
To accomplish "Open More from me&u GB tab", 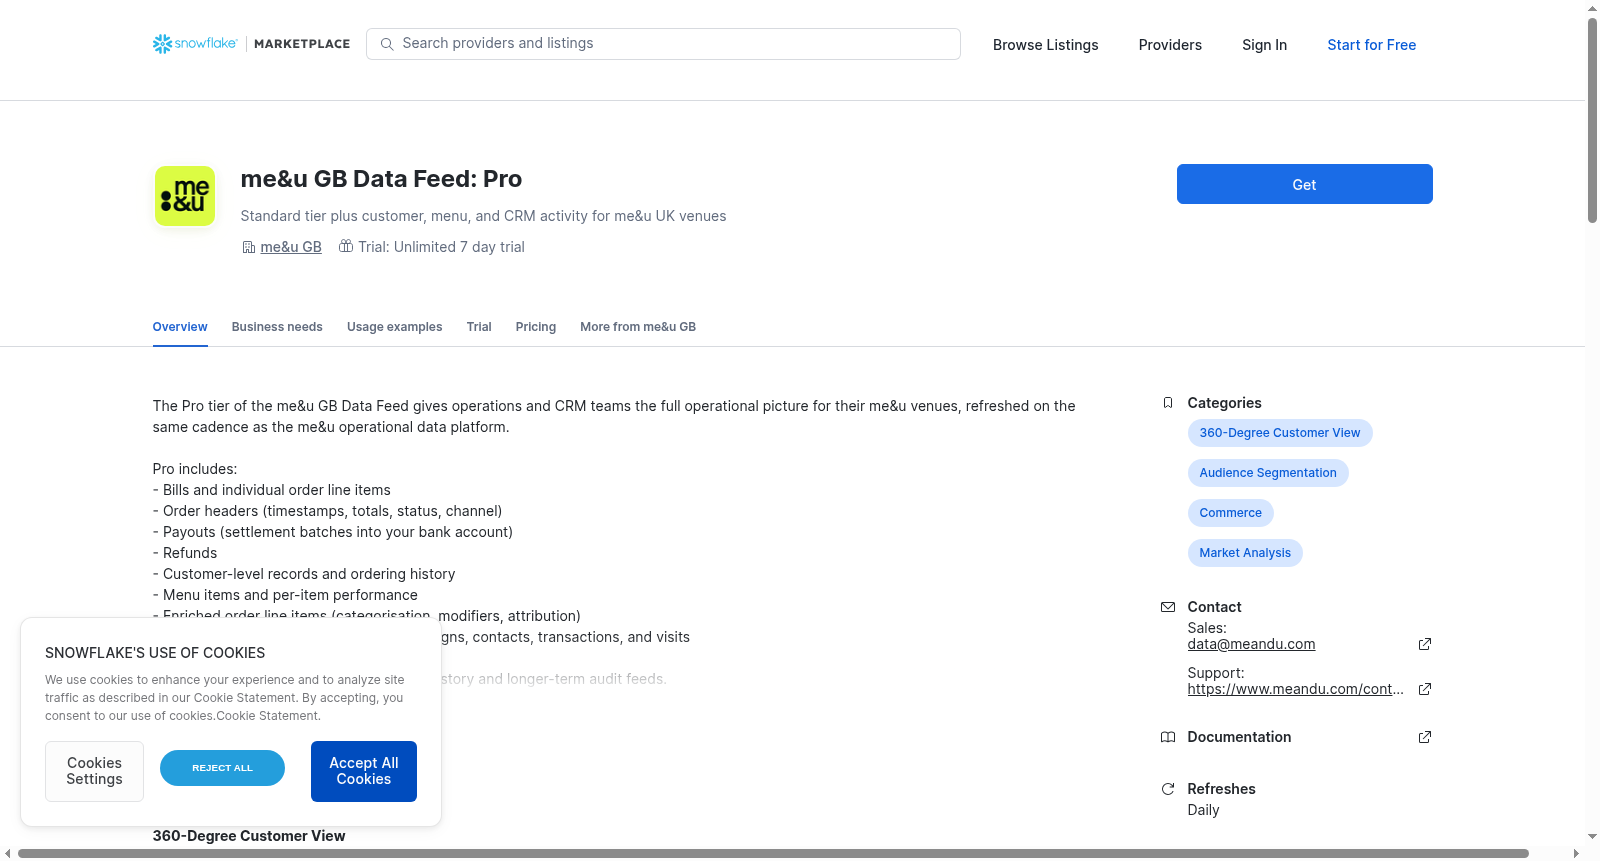I will point(638,327).
